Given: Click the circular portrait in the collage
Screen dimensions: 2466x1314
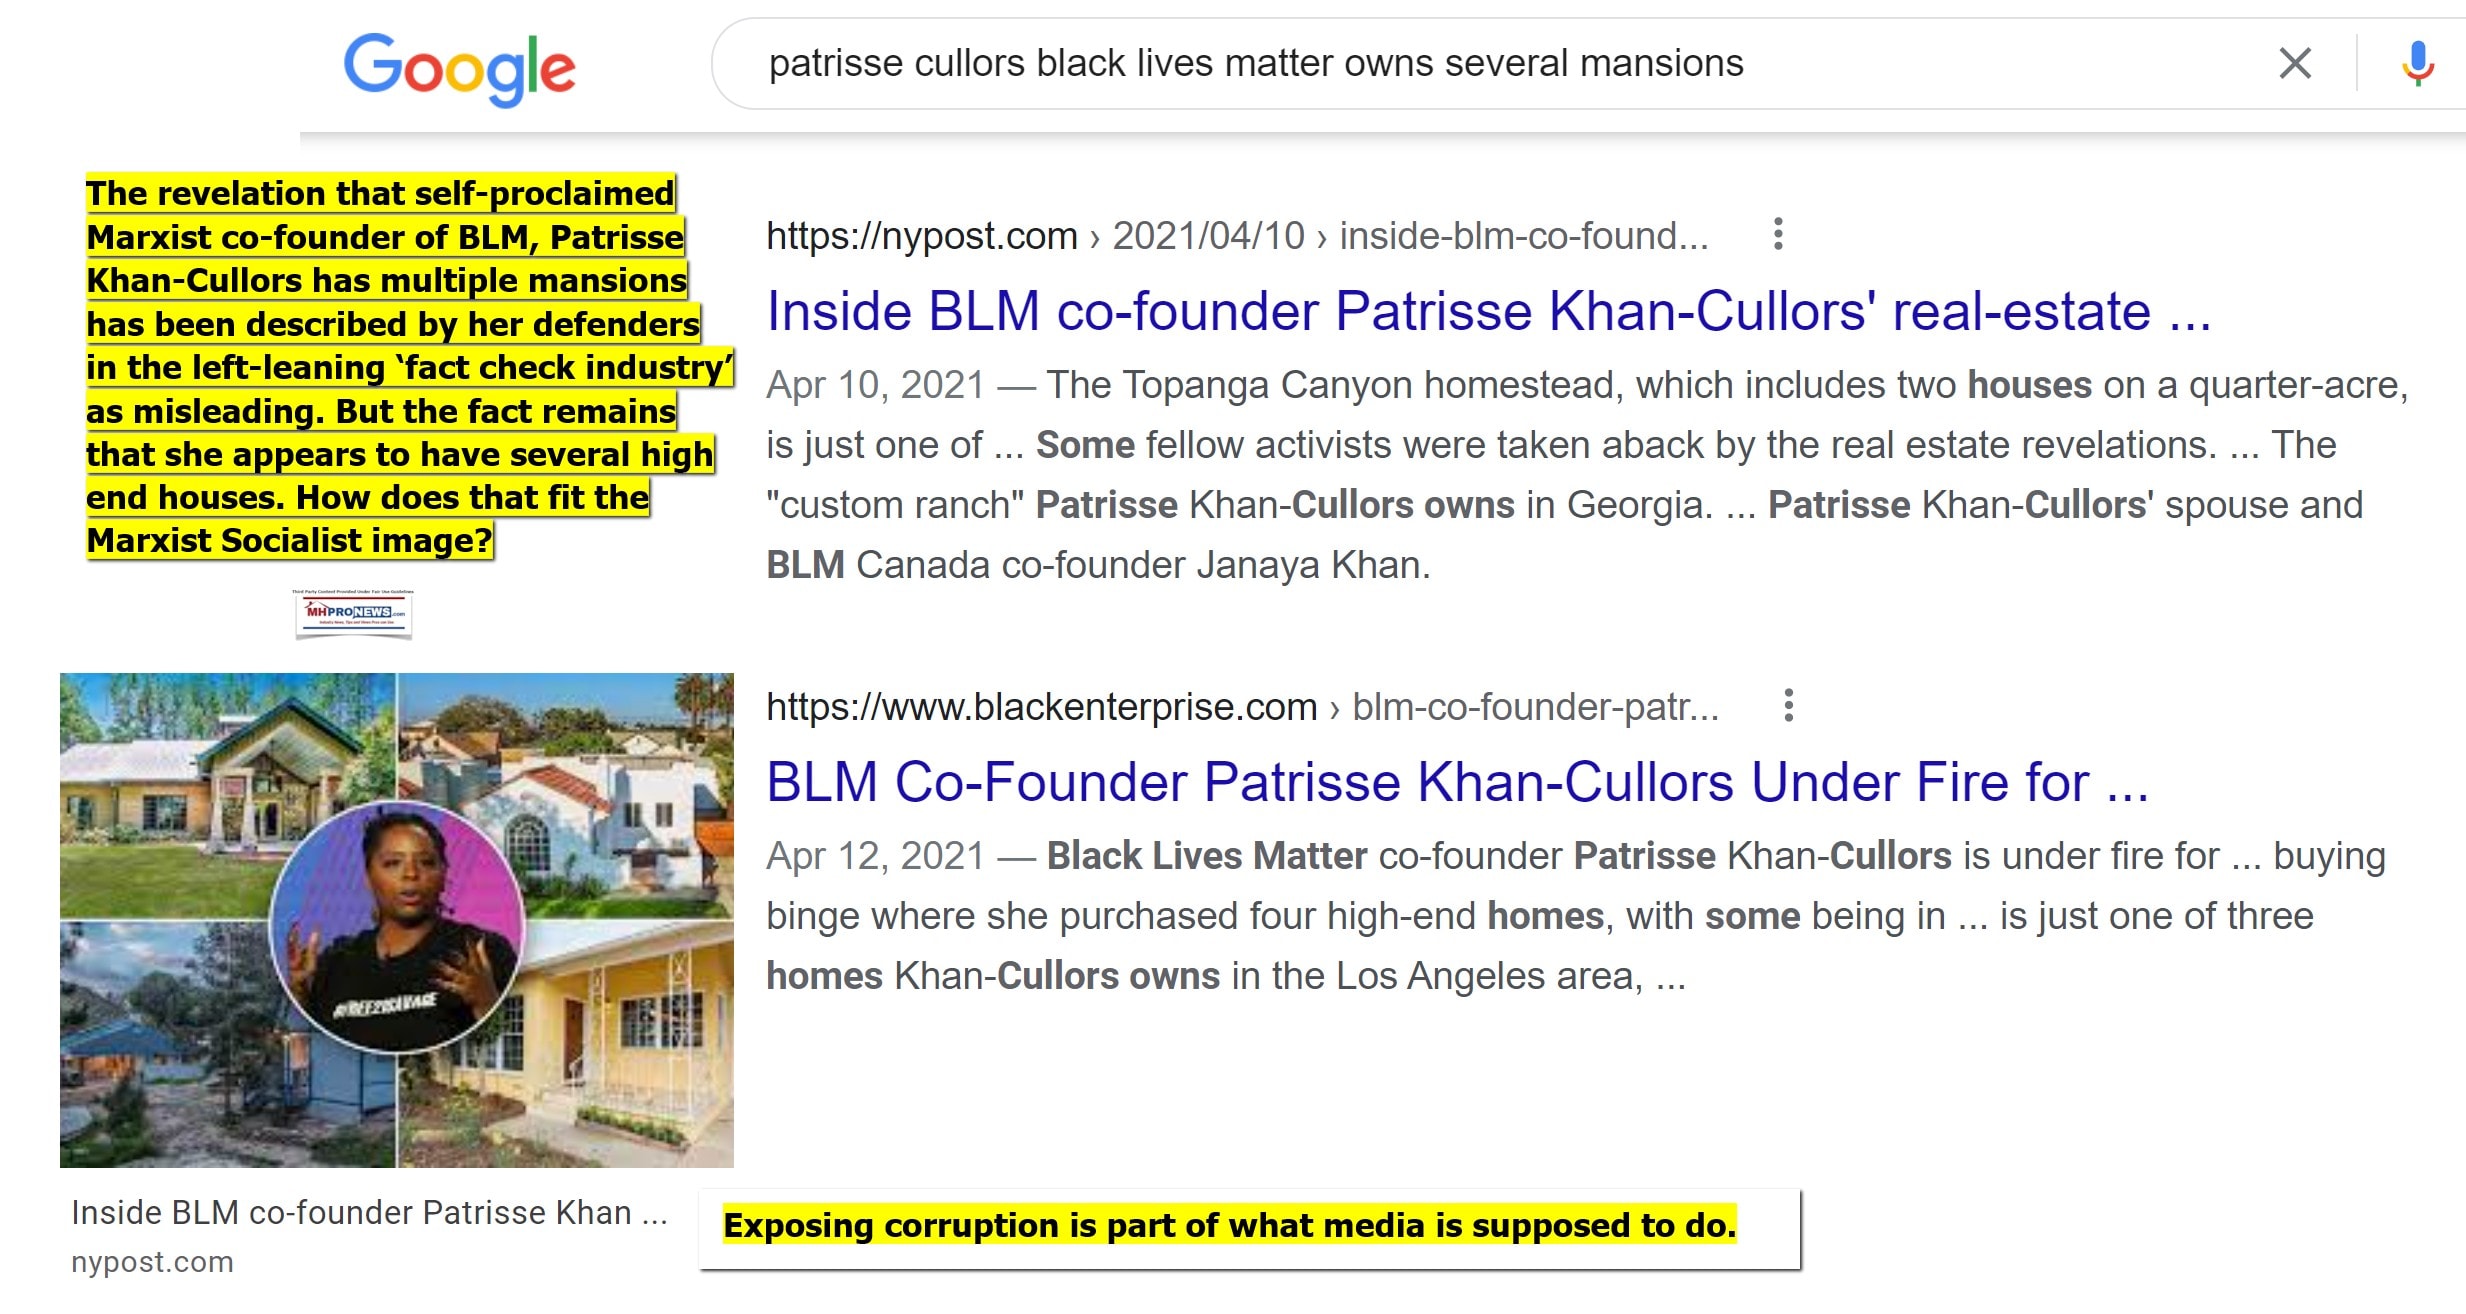Looking at the screenshot, I should (397, 925).
